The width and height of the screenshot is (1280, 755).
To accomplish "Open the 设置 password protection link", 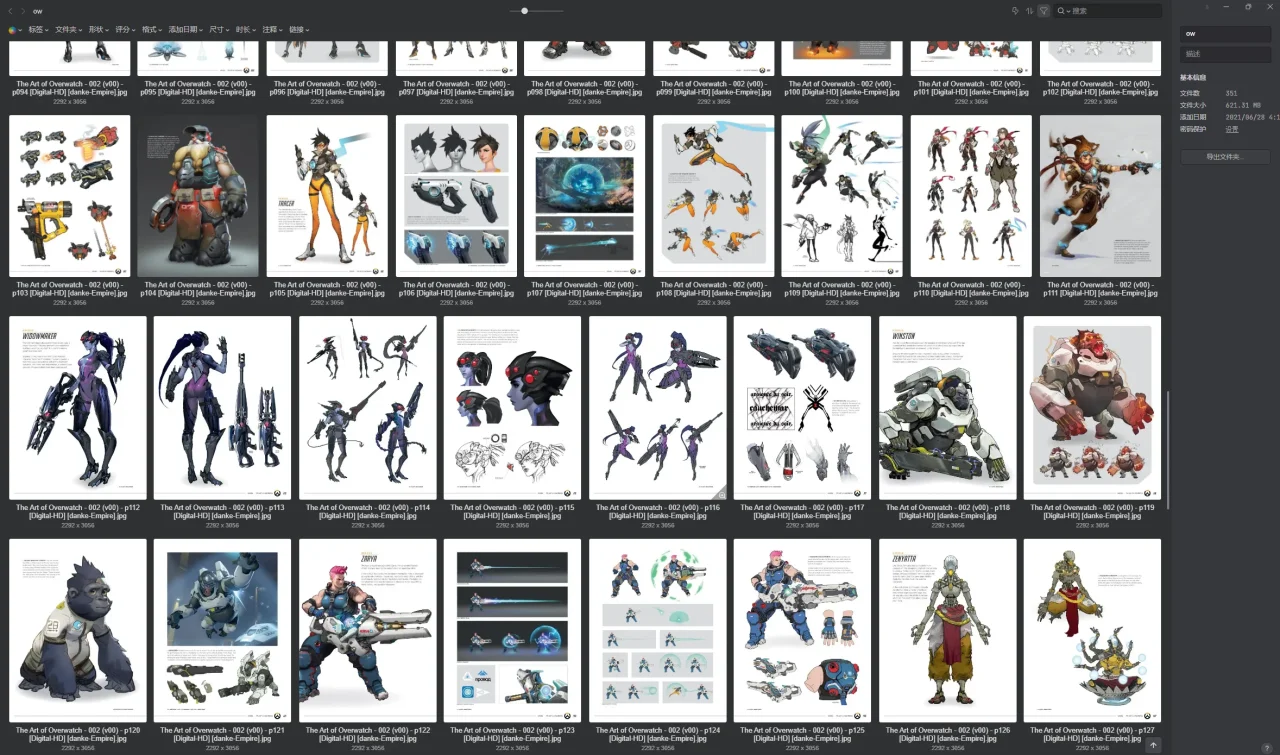I will [x=1232, y=129].
